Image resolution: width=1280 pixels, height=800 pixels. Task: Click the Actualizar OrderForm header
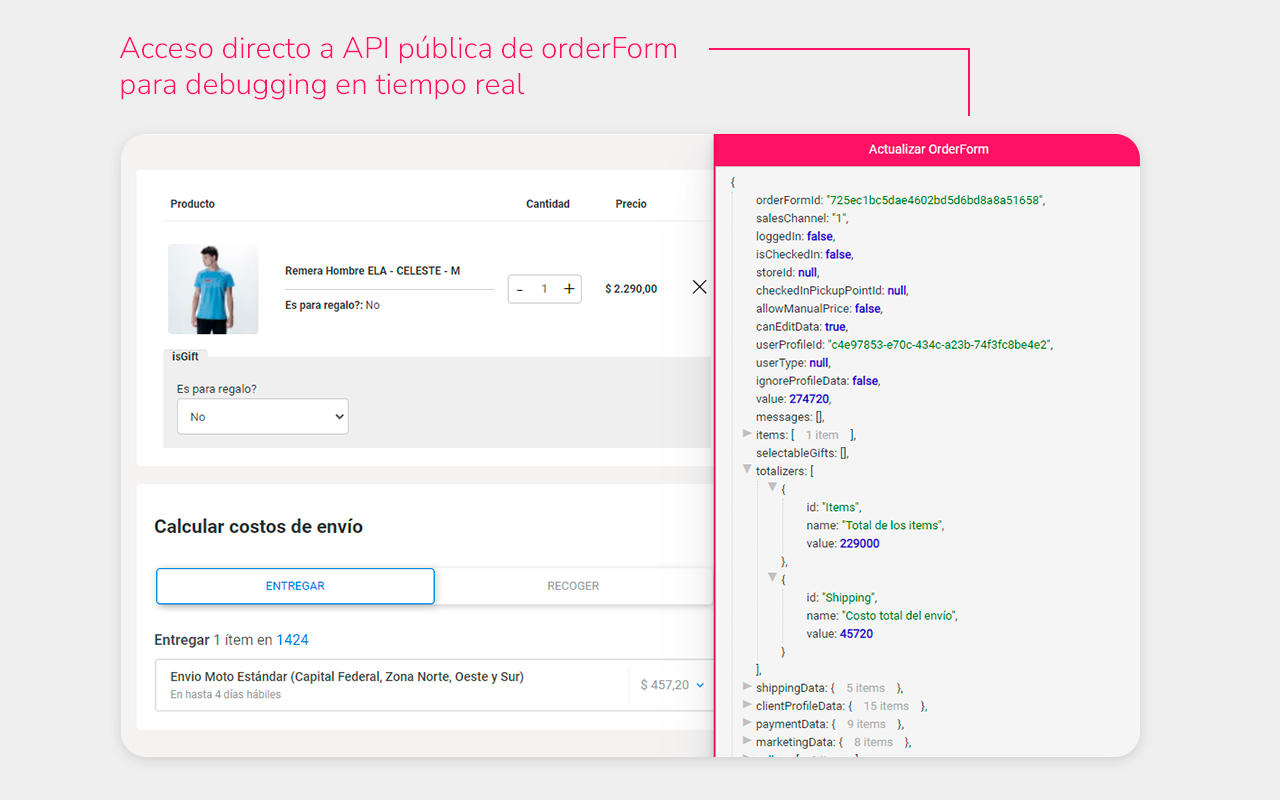click(928, 149)
